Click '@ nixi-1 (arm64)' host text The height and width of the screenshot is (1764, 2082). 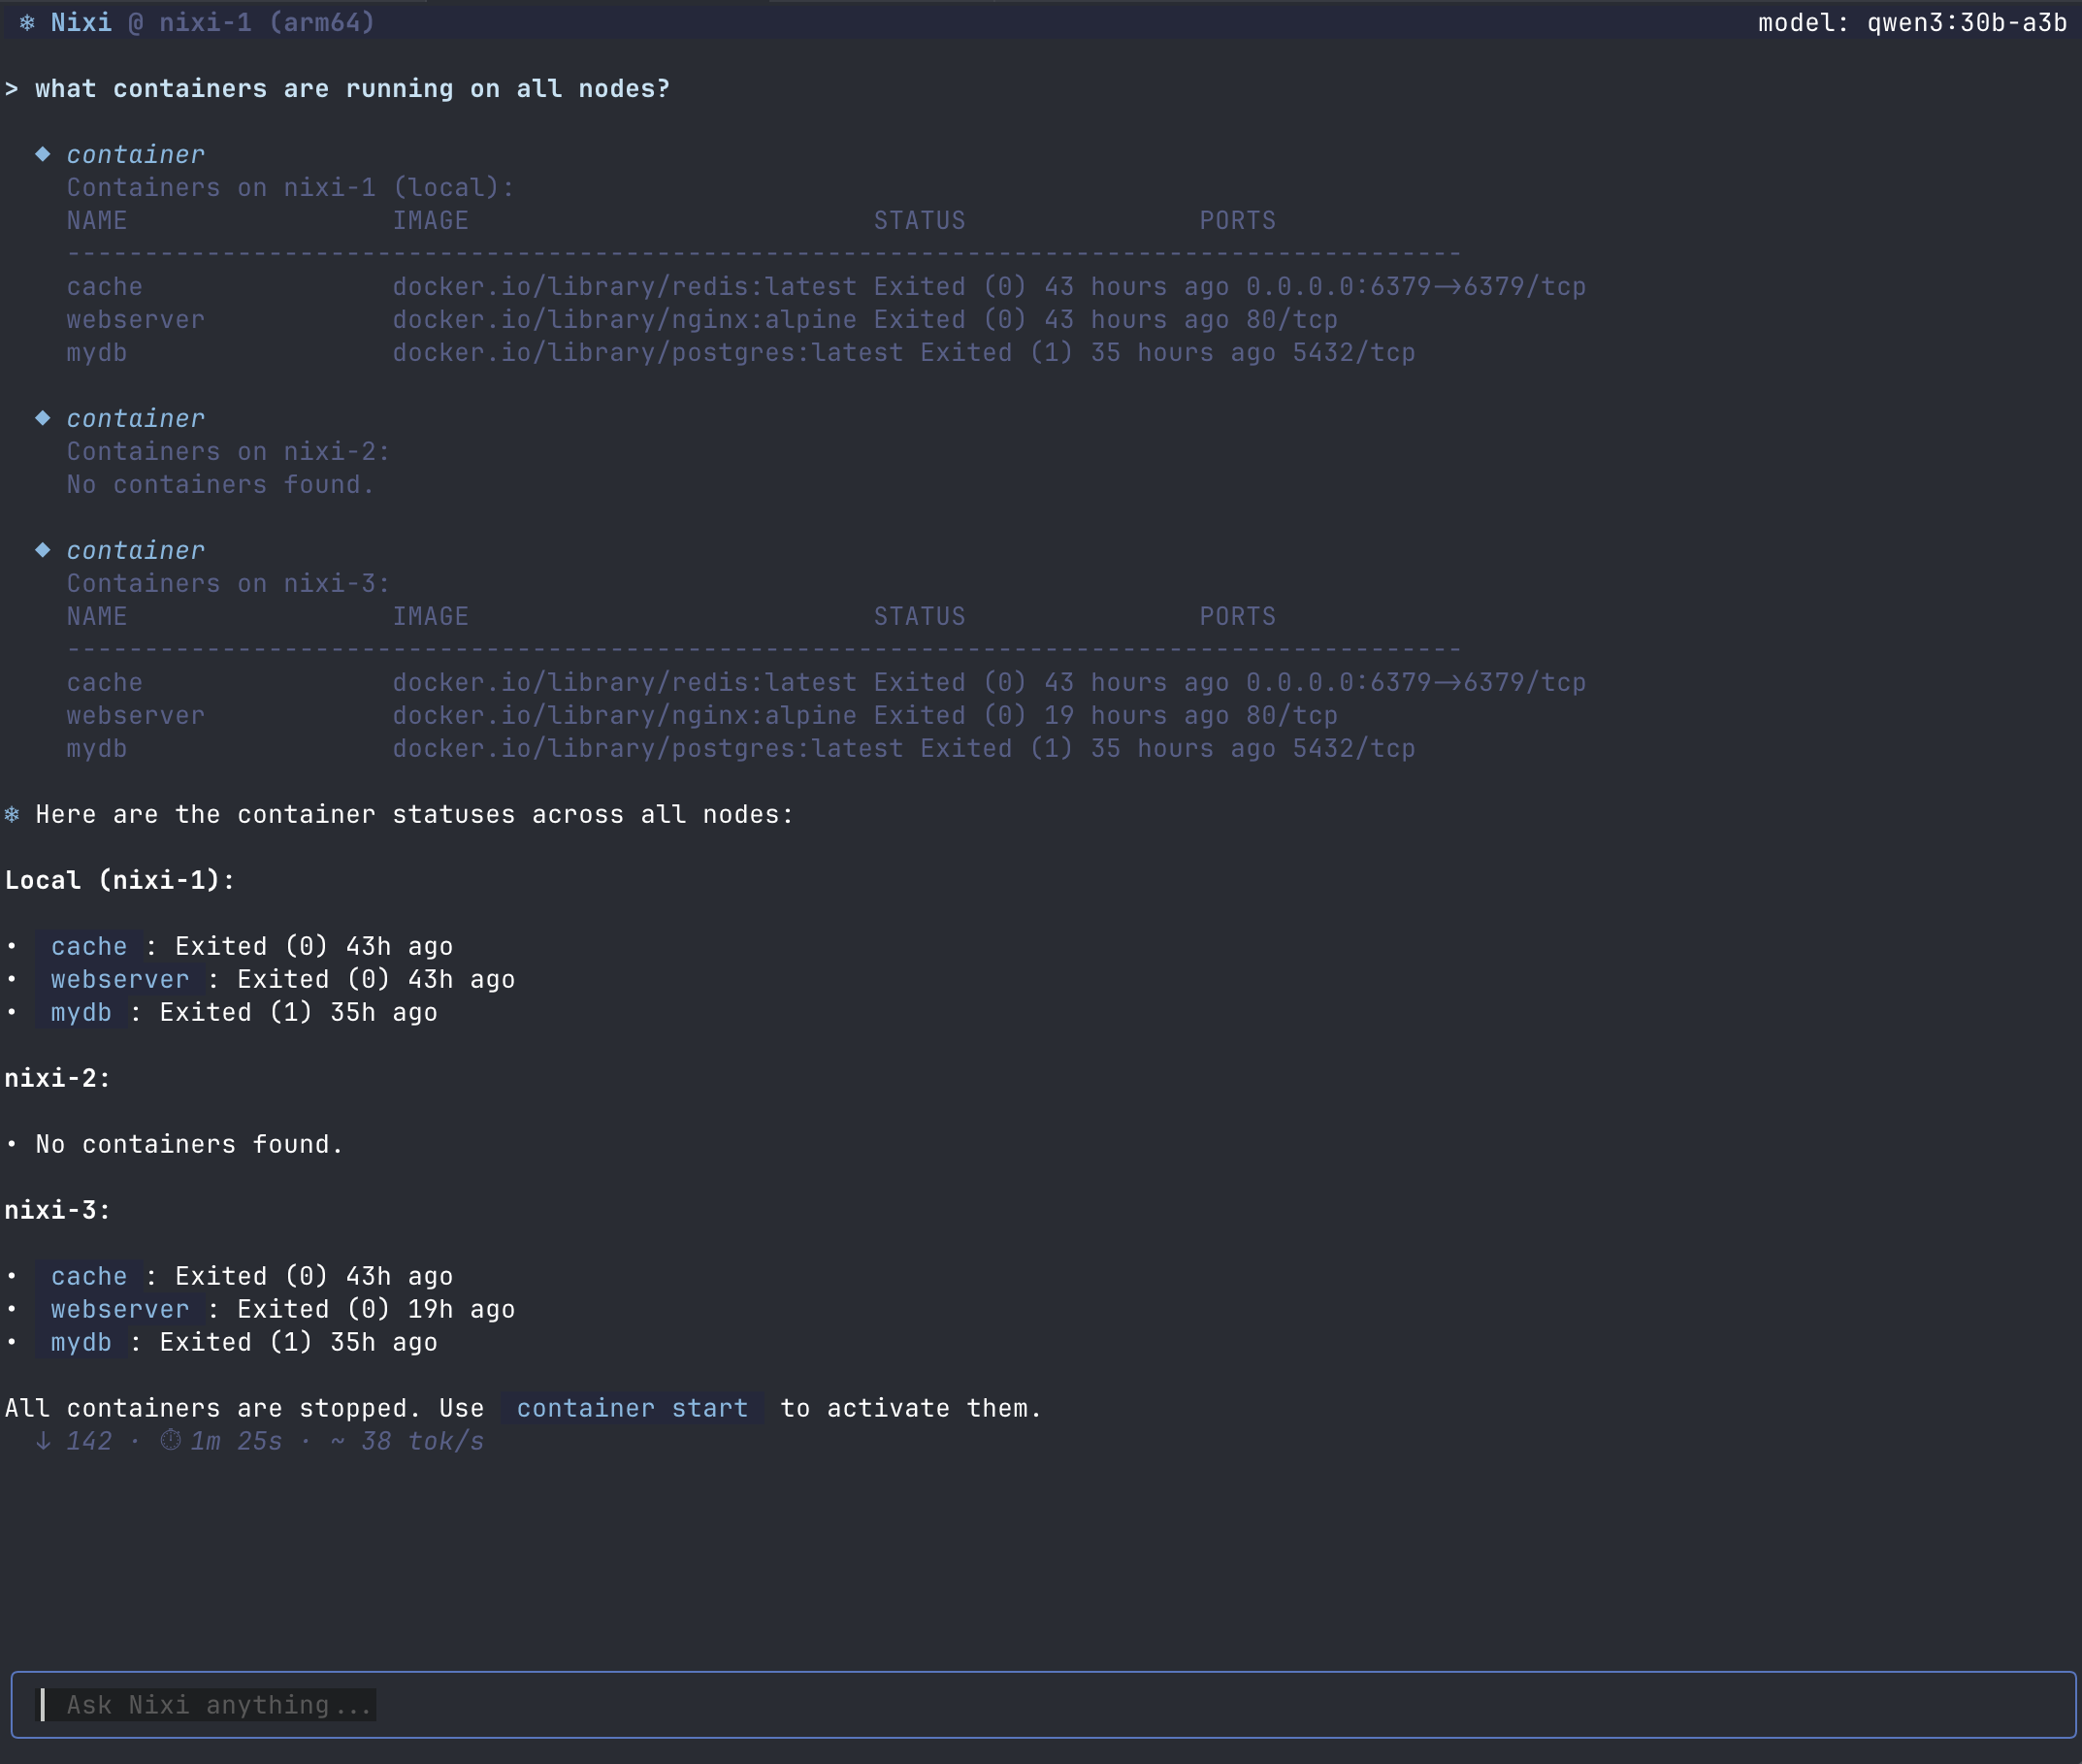click(x=251, y=22)
